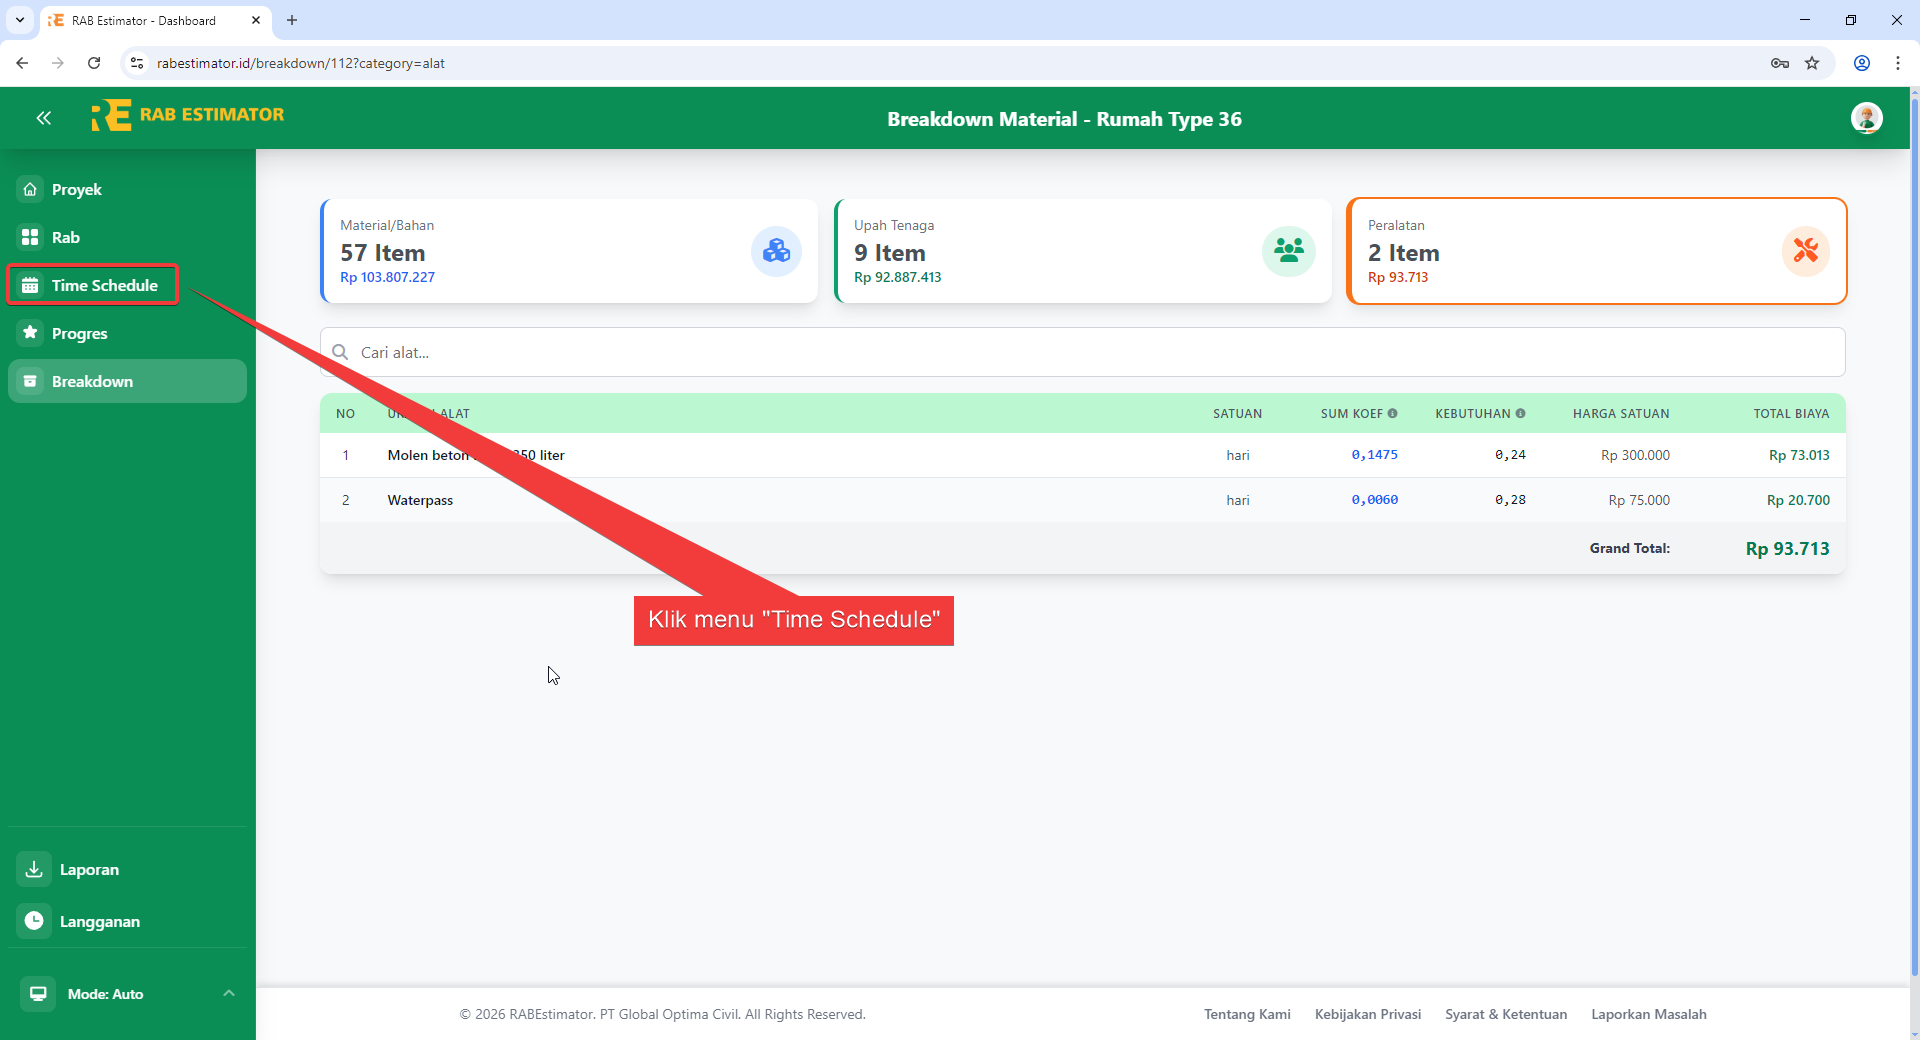The height and width of the screenshot is (1040, 1920).
Task: Click the Cari alat search field
Action: coord(700,352)
